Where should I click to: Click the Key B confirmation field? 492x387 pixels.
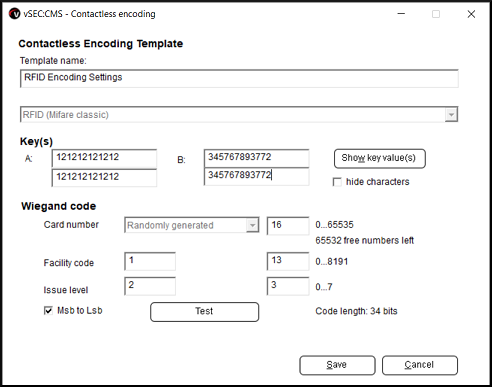(x=256, y=176)
